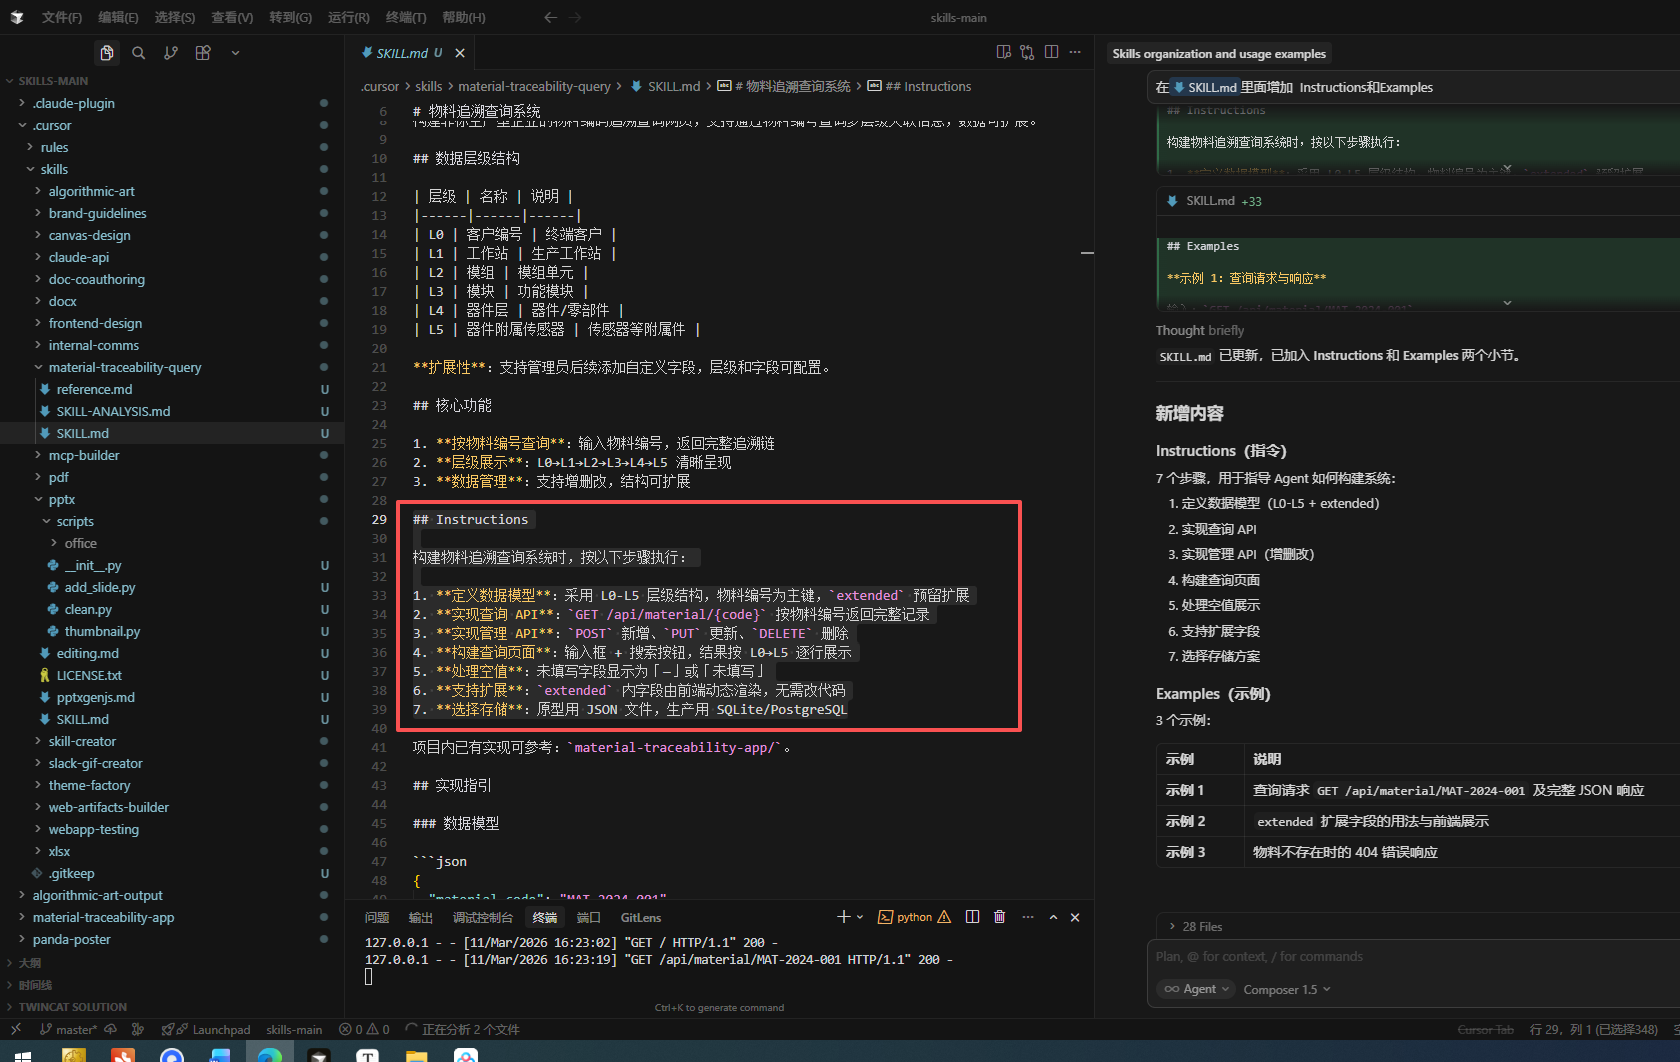This screenshot has width=1680, height=1062.
Task: Close the terminal panel
Action: click(x=1075, y=917)
